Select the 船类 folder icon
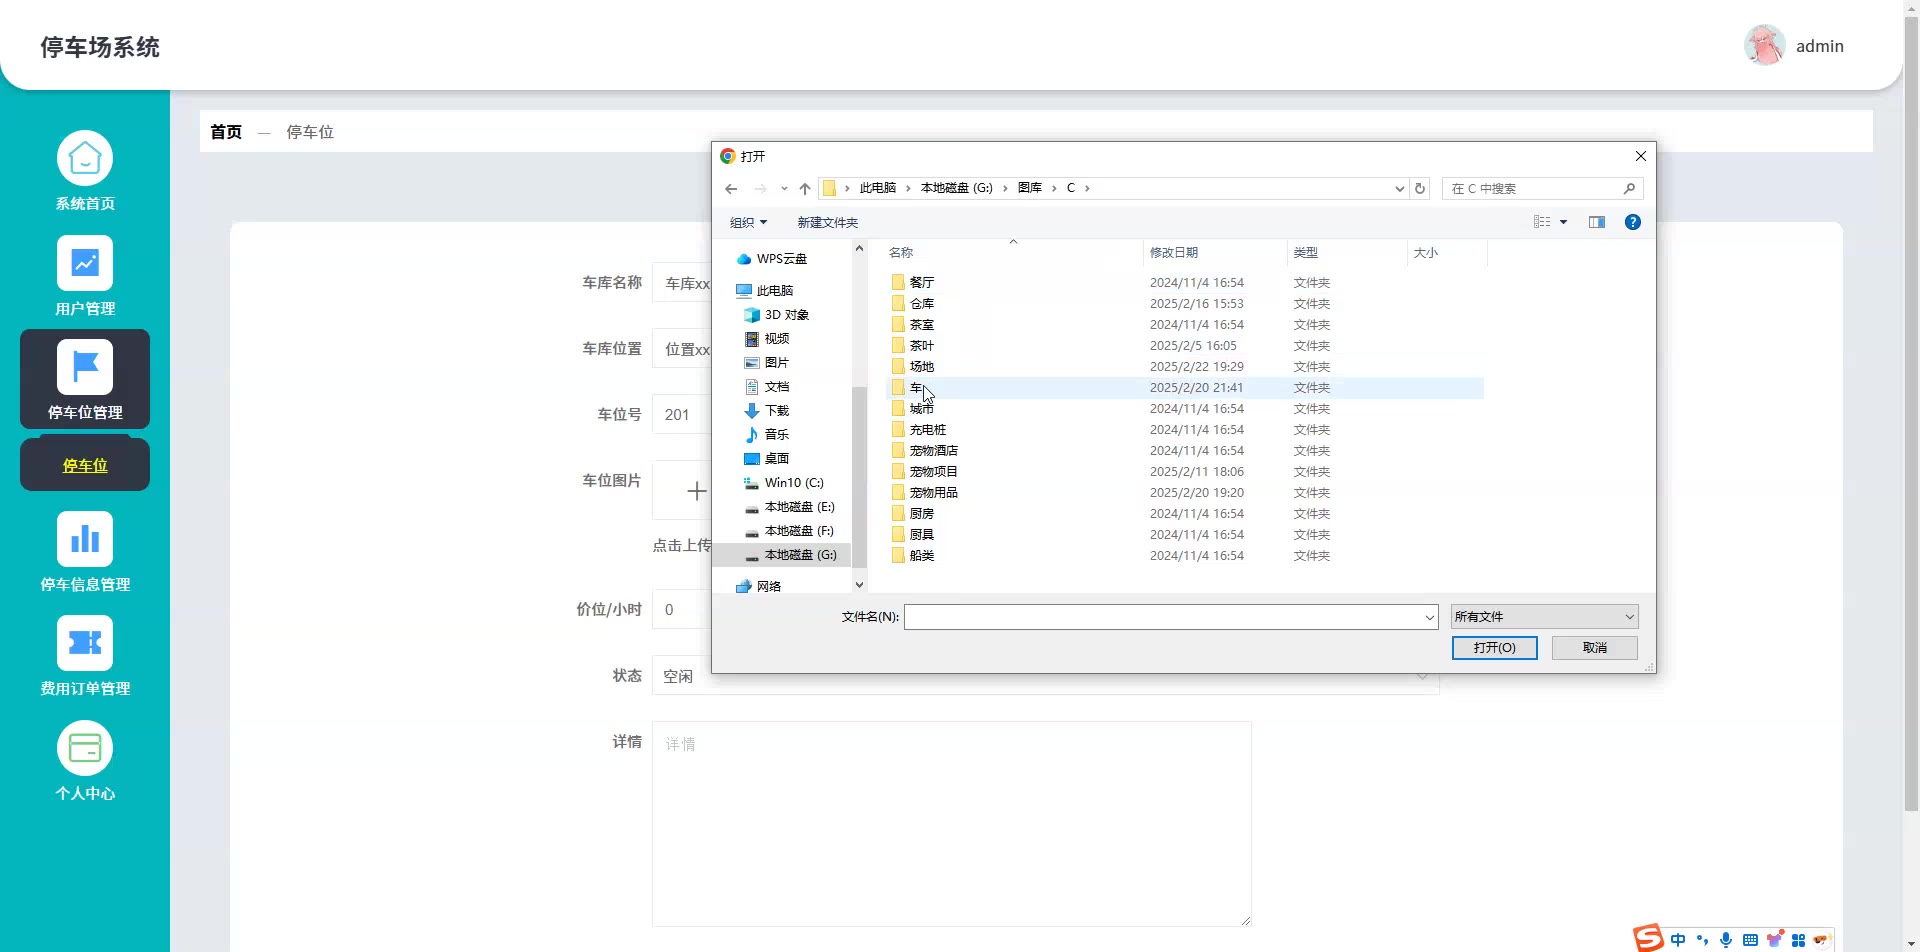 click(x=898, y=556)
